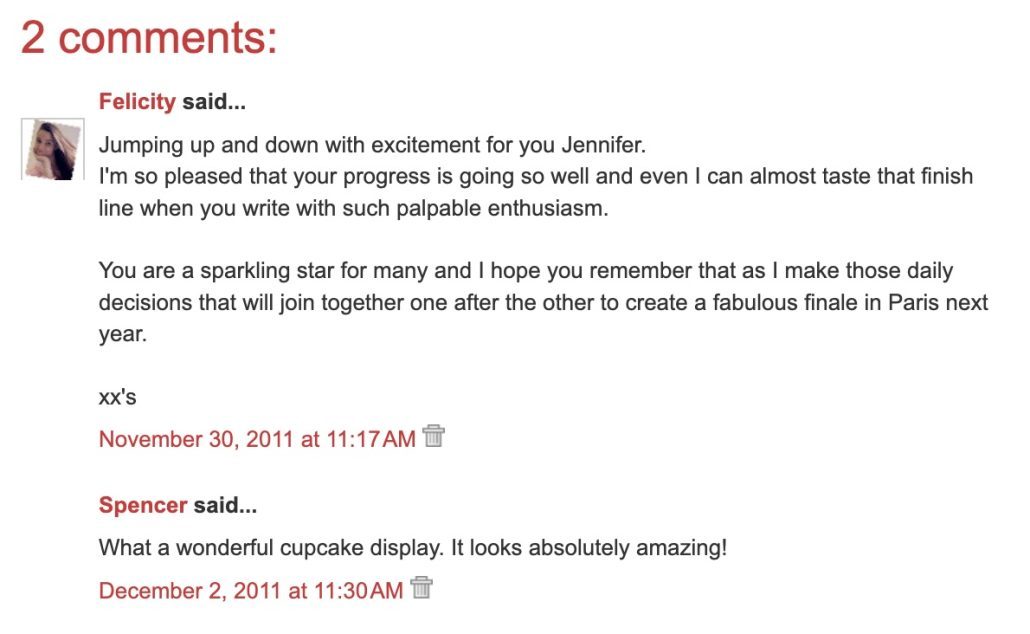
Task: Click the "xx's" sign-off text
Action: pyautogui.click(x=117, y=397)
